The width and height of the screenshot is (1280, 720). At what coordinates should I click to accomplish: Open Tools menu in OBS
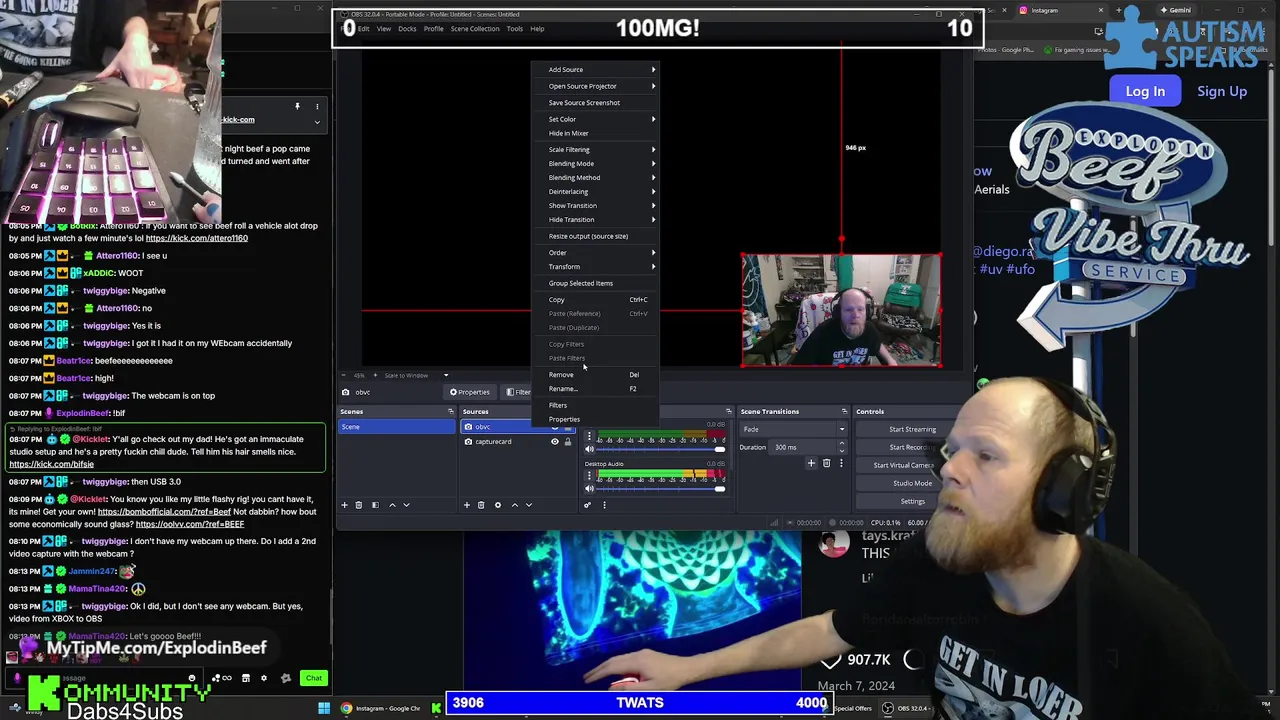coord(514,29)
